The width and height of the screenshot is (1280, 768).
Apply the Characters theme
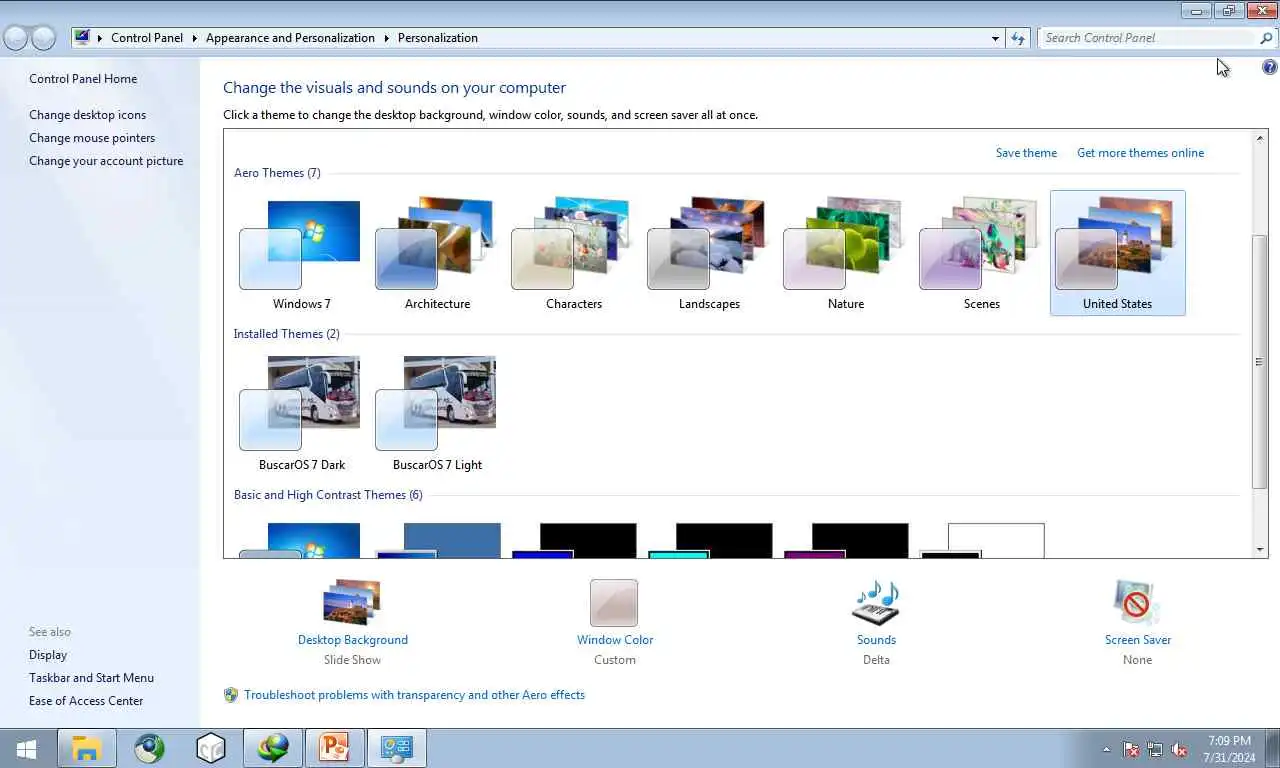coord(573,254)
